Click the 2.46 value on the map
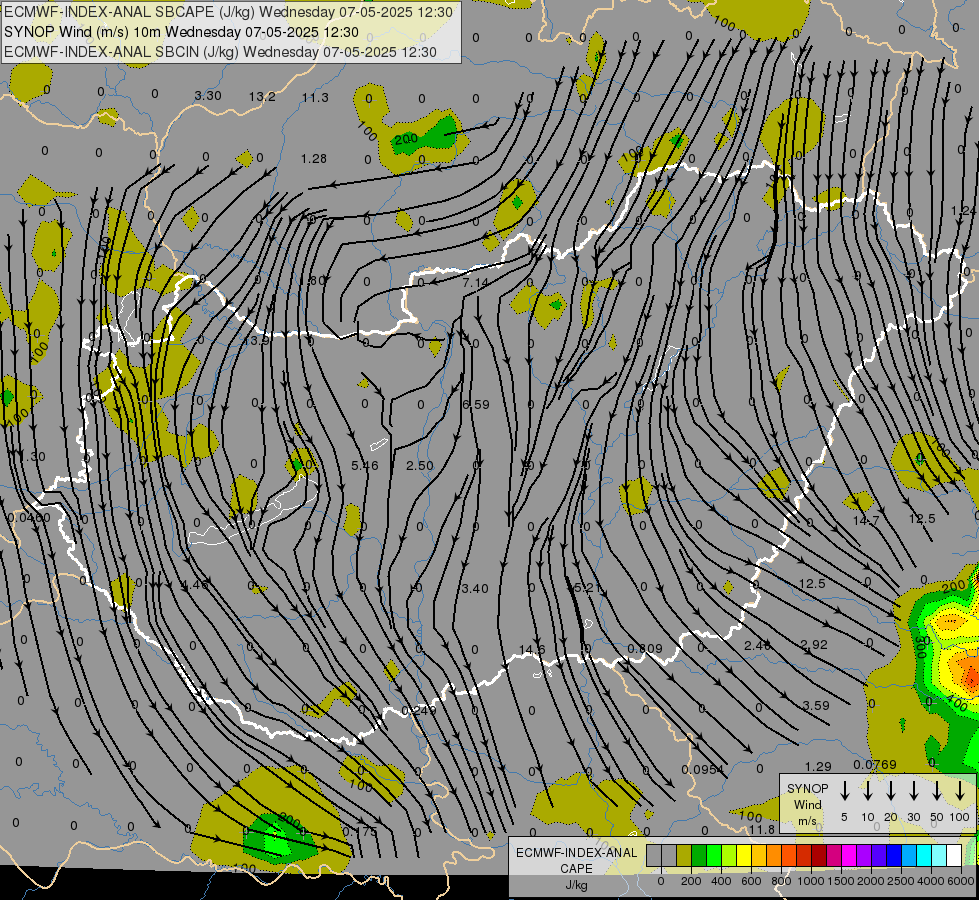979x900 pixels. click(x=757, y=645)
